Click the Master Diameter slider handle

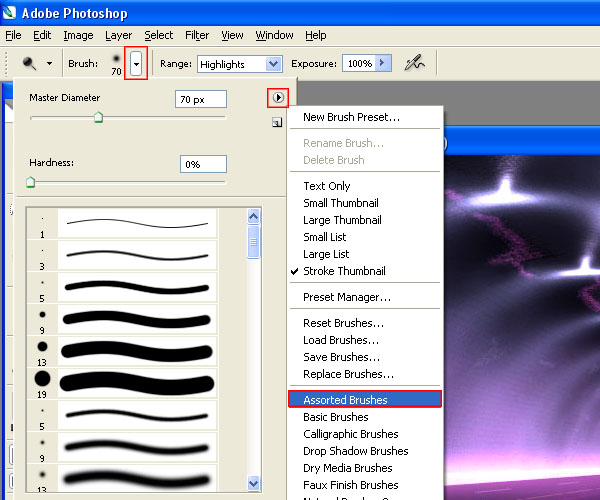coord(98,117)
